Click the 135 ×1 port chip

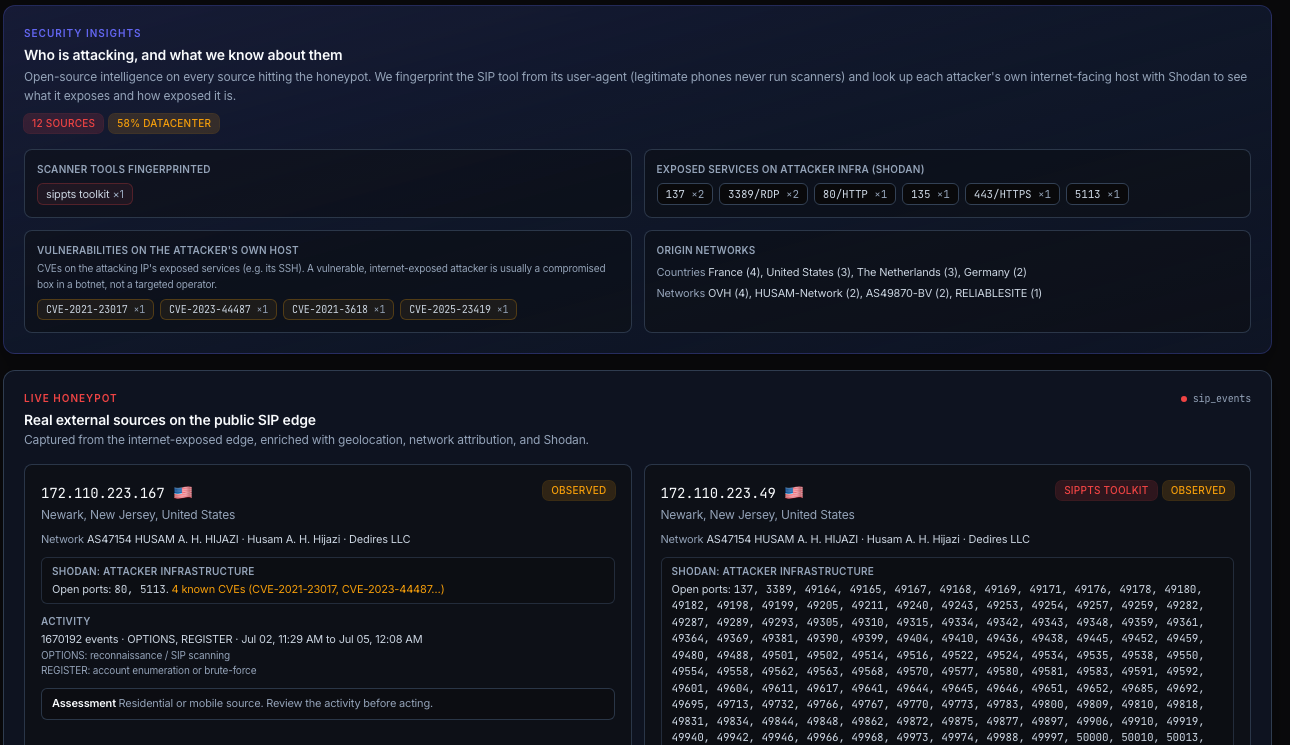click(x=930, y=194)
